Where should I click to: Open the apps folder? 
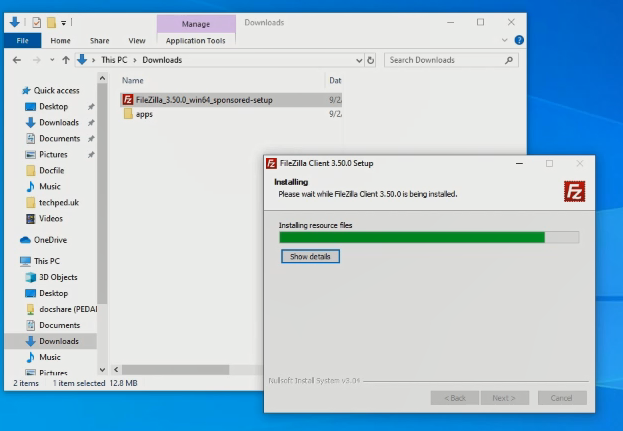(x=144, y=114)
